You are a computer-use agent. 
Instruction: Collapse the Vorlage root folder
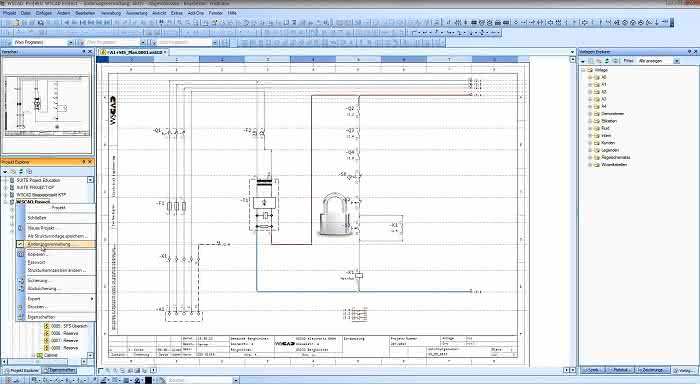pyautogui.click(x=583, y=70)
